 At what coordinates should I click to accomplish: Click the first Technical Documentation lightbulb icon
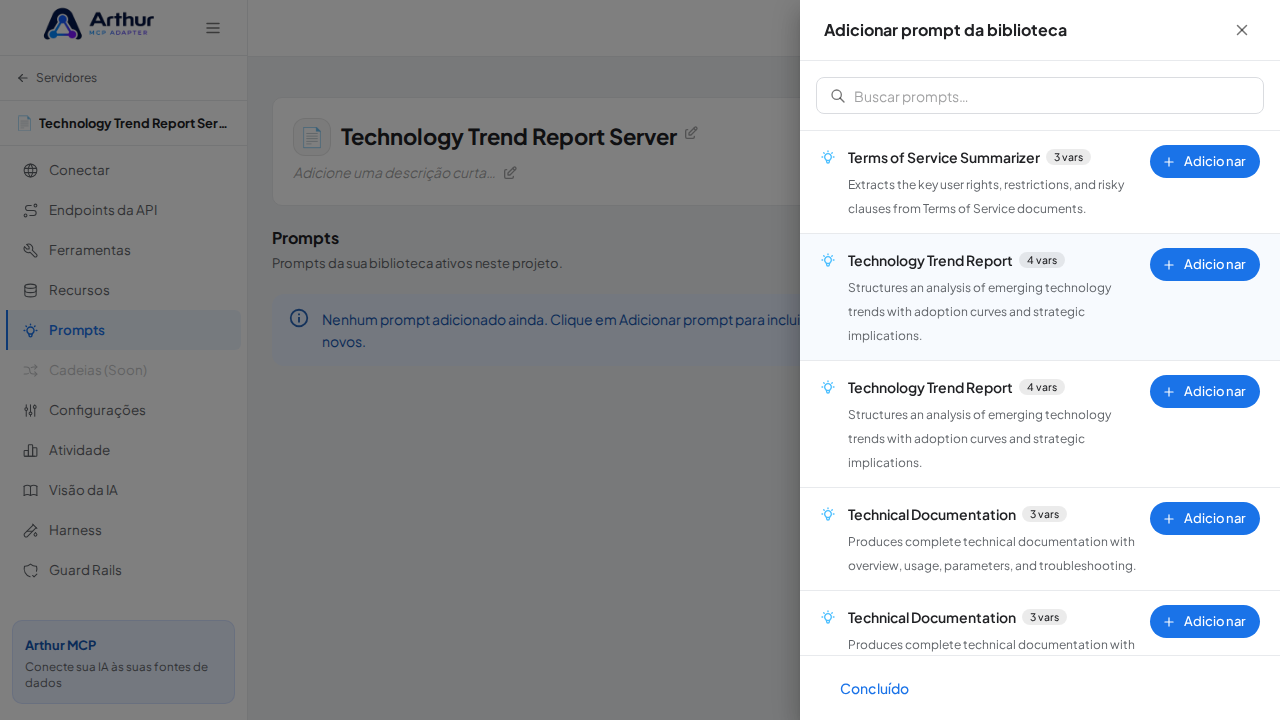click(x=828, y=514)
